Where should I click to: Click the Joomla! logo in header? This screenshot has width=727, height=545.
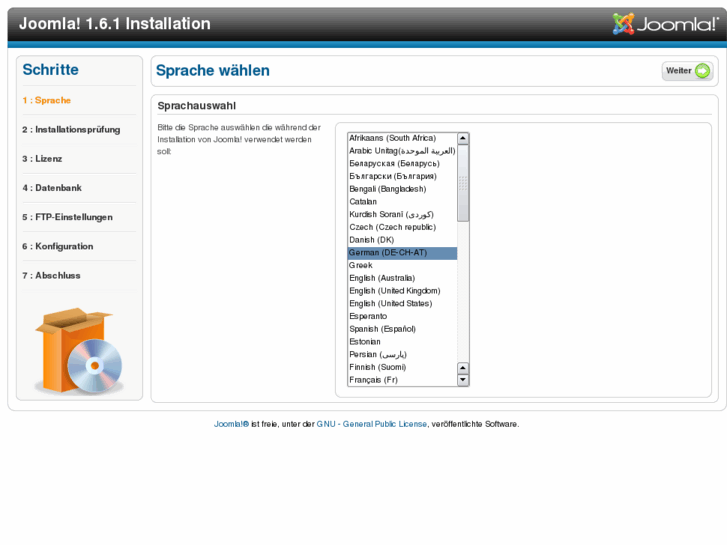tap(665, 24)
